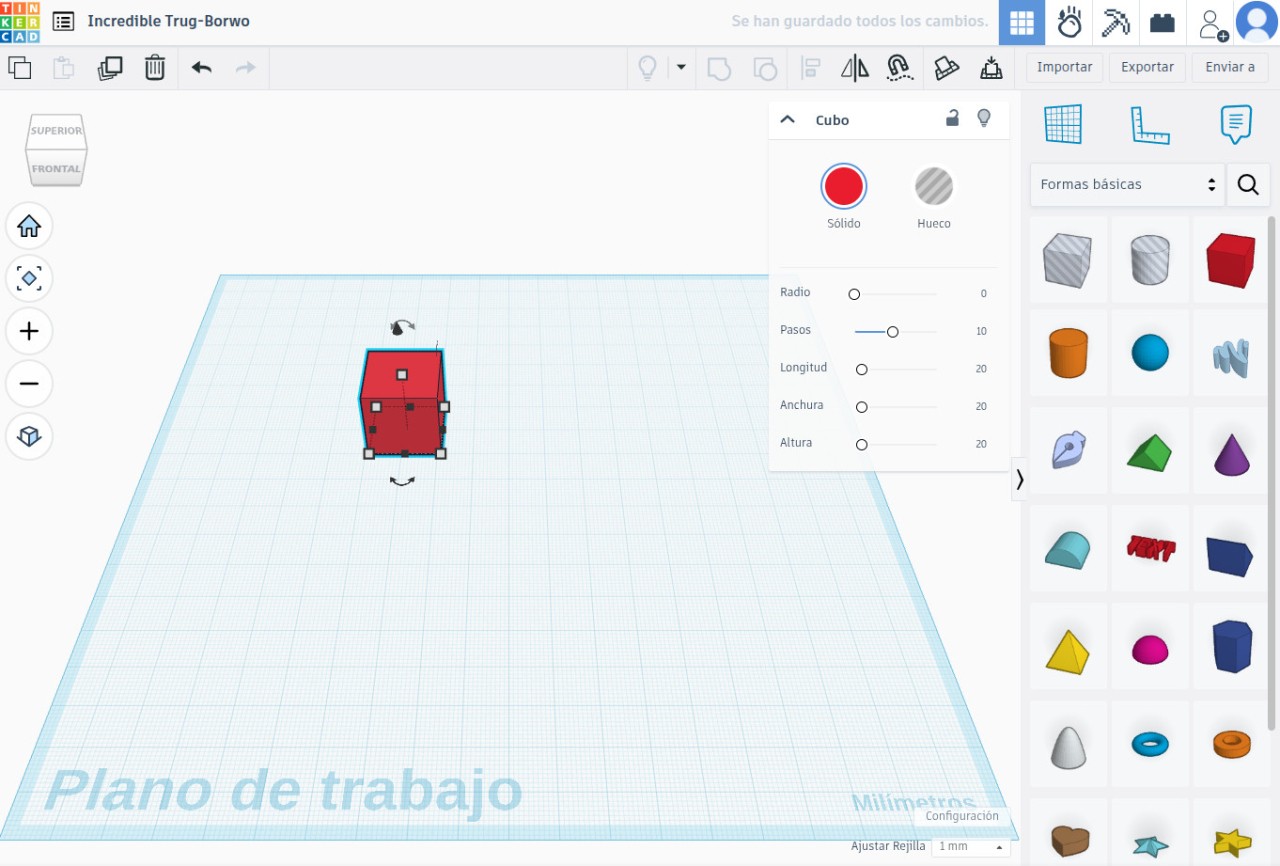Collapse the Cubo inspector panel
This screenshot has width=1280, height=866.
(787, 119)
